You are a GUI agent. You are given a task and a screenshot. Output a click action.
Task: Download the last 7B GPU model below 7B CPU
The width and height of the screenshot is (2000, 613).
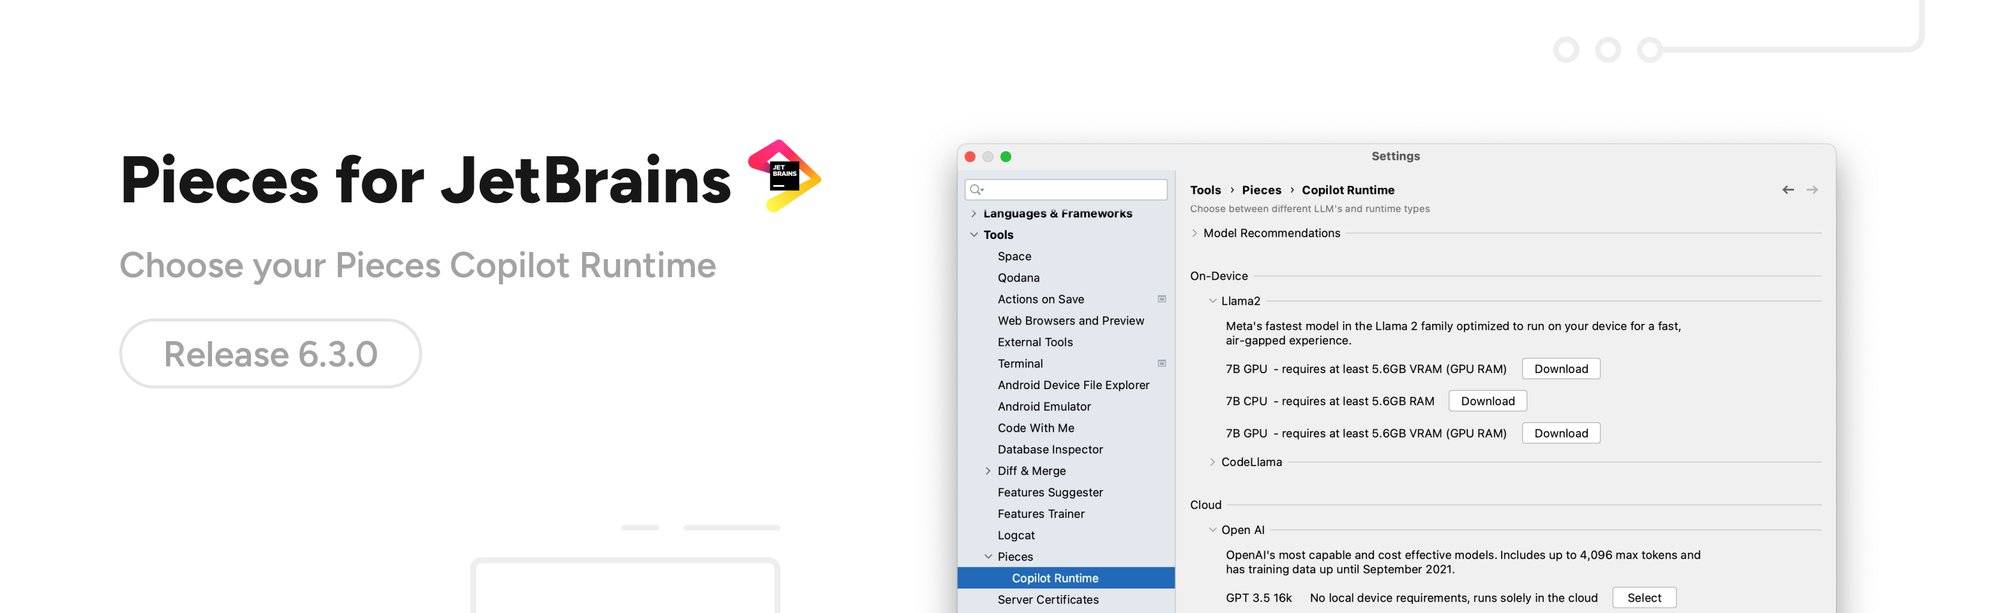[x=1561, y=433]
